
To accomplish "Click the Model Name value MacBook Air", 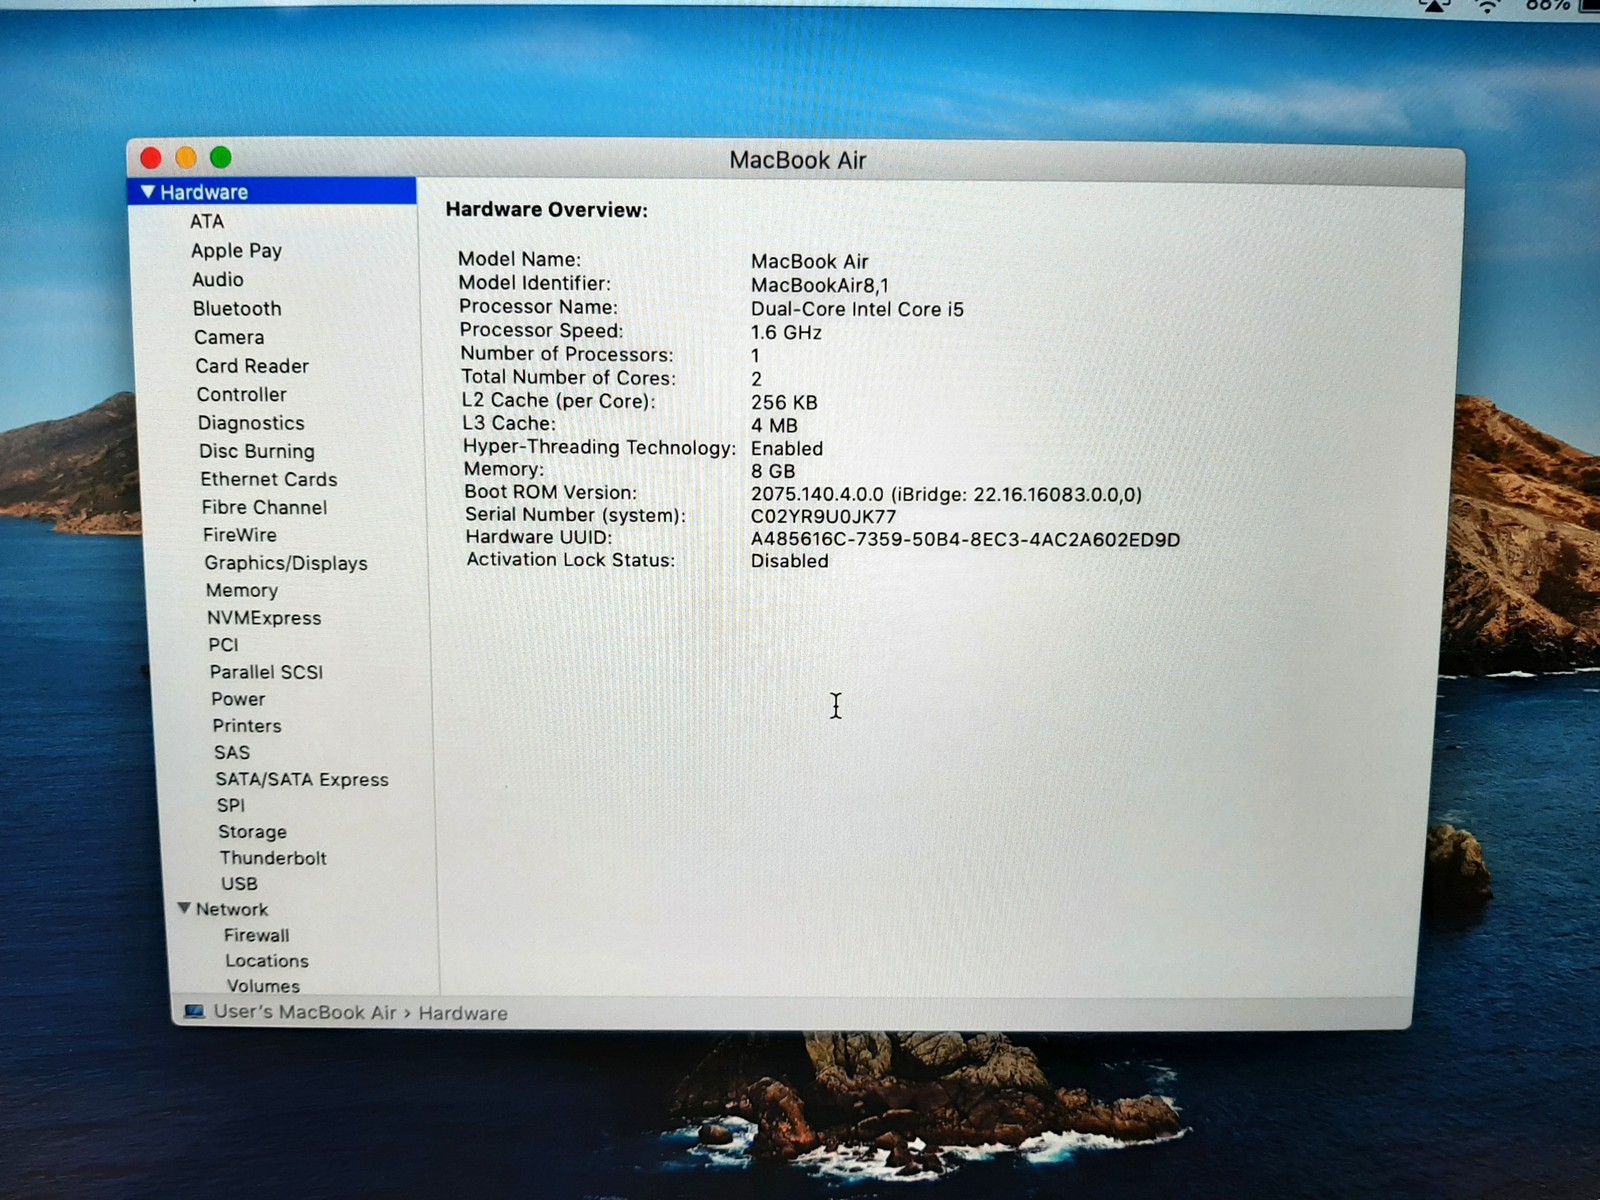I will click(809, 261).
